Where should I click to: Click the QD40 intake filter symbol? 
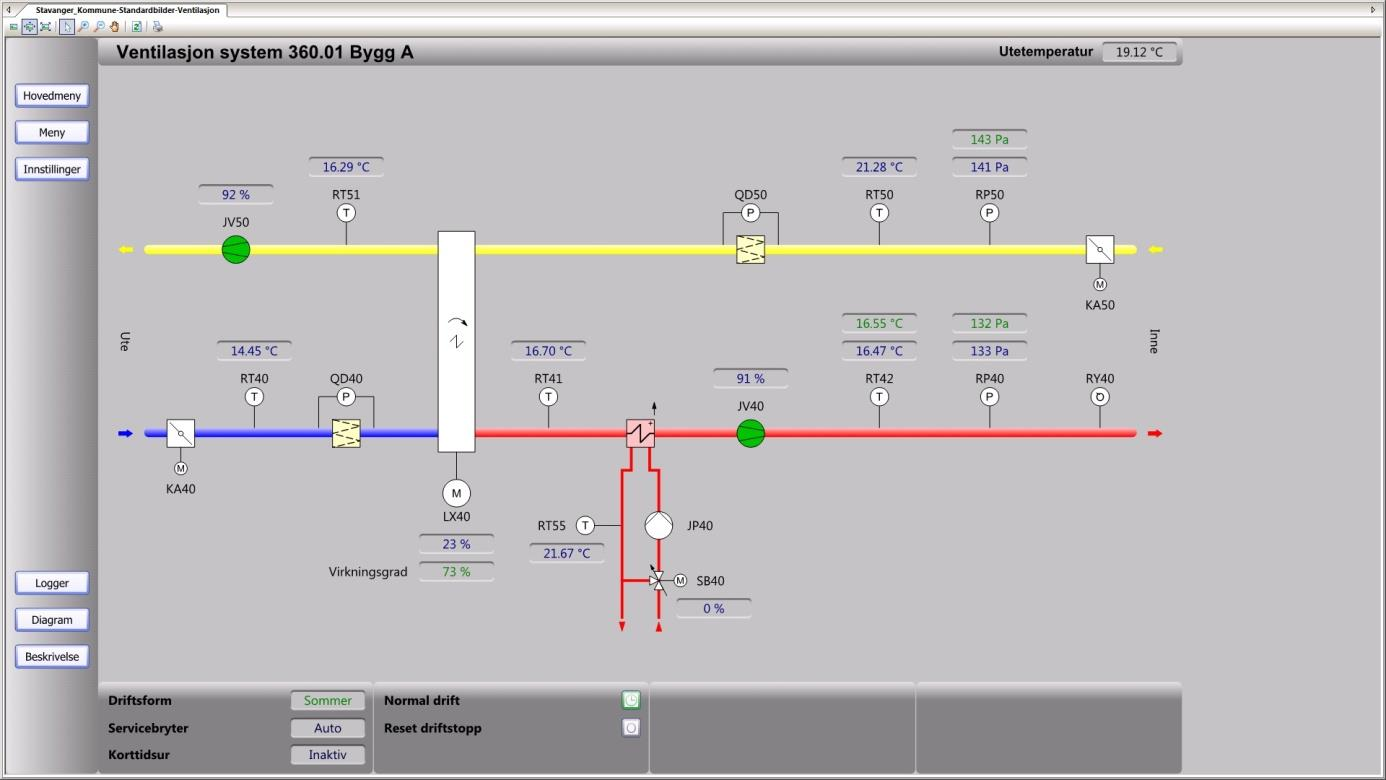pyautogui.click(x=346, y=433)
